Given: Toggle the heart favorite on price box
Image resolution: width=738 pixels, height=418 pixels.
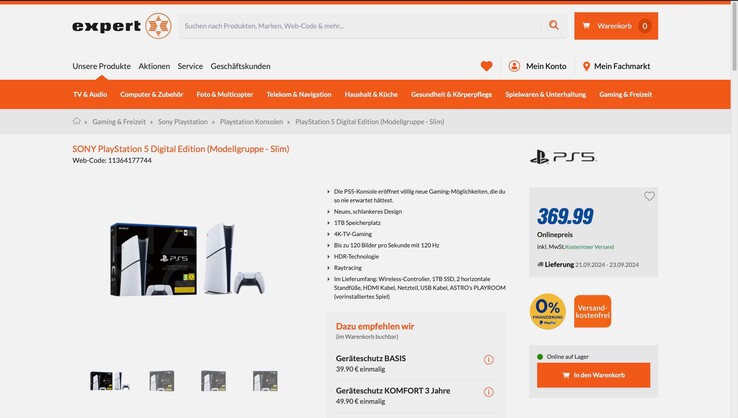Looking at the screenshot, I should click(649, 196).
